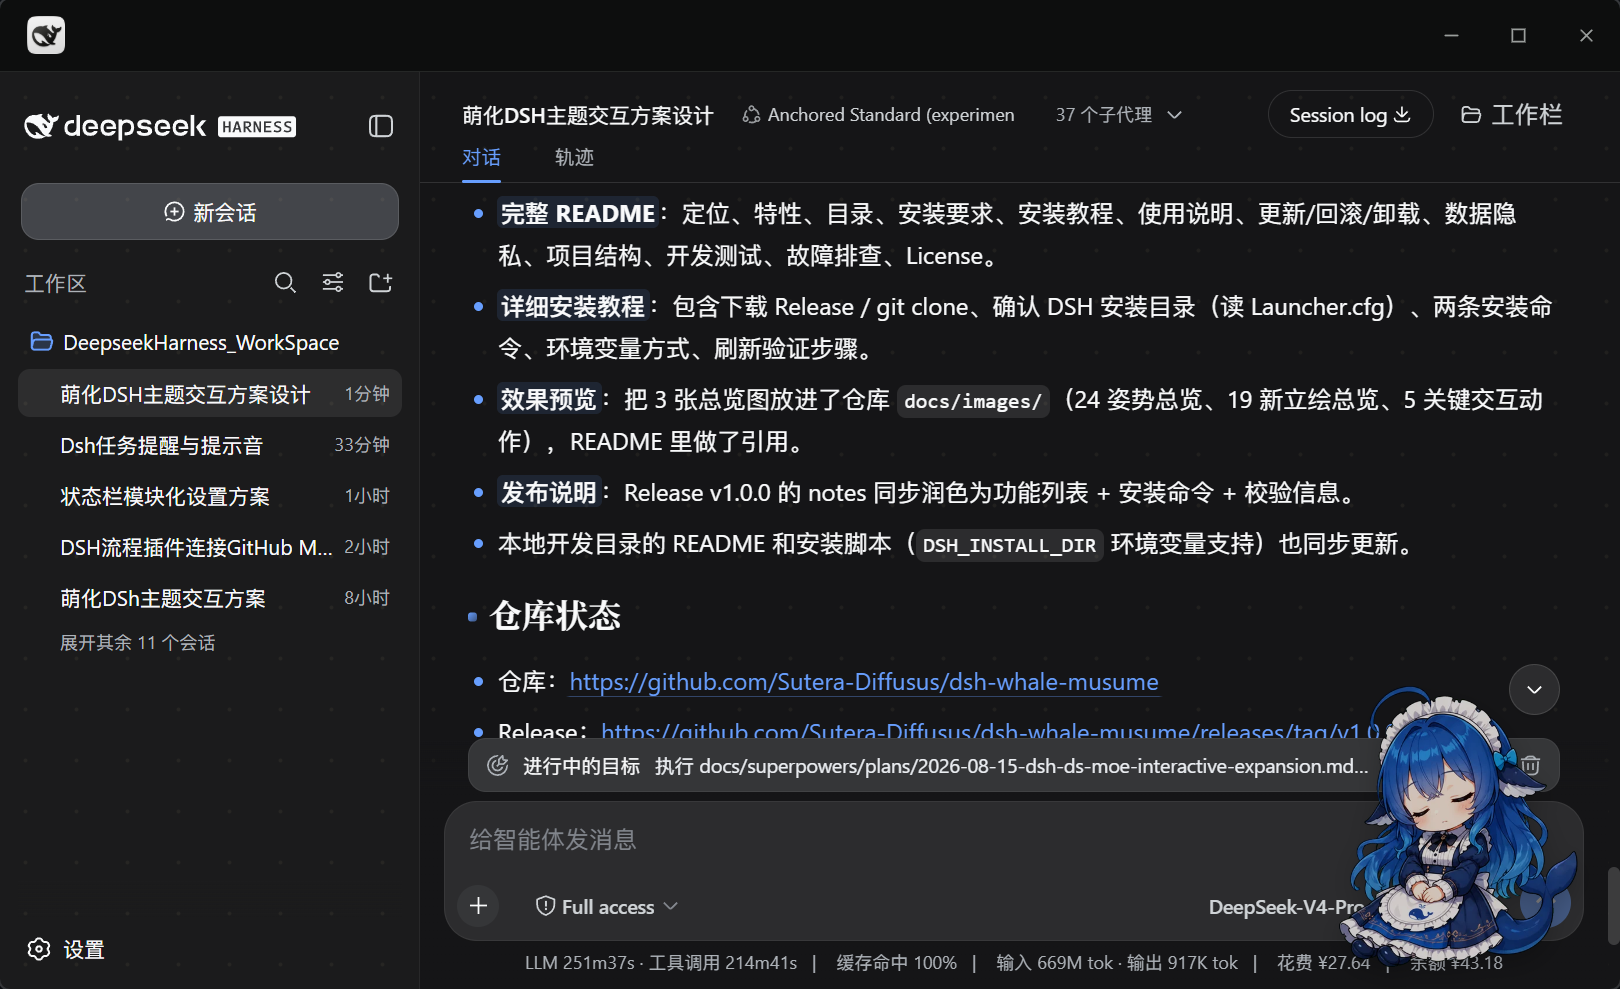Image resolution: width=1620 pixels, height=989 pixels.
Task: Click the LLM 251m37s status entry
Action: tap(661, 963)
